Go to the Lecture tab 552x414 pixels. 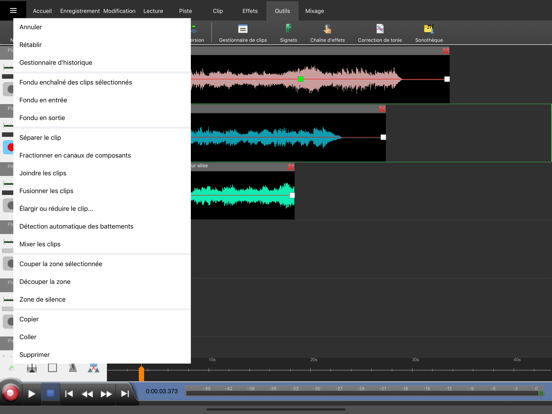point(153,11)
